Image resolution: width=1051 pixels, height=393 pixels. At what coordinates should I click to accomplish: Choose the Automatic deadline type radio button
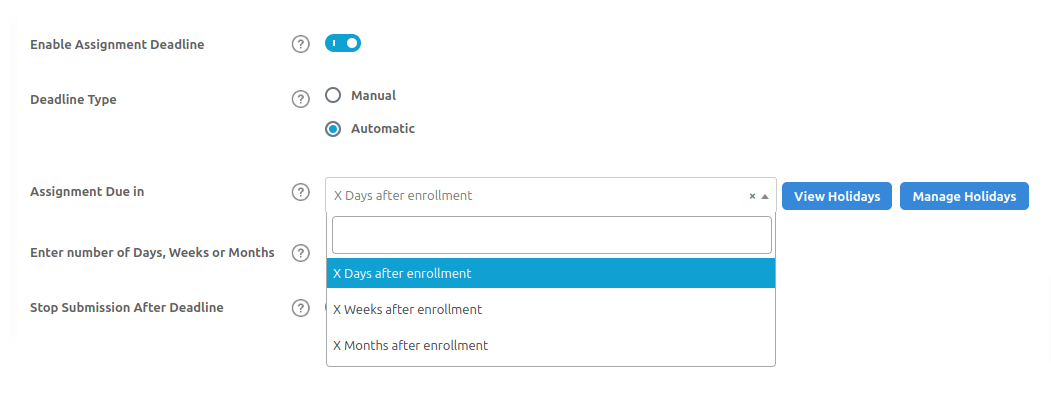333,129
